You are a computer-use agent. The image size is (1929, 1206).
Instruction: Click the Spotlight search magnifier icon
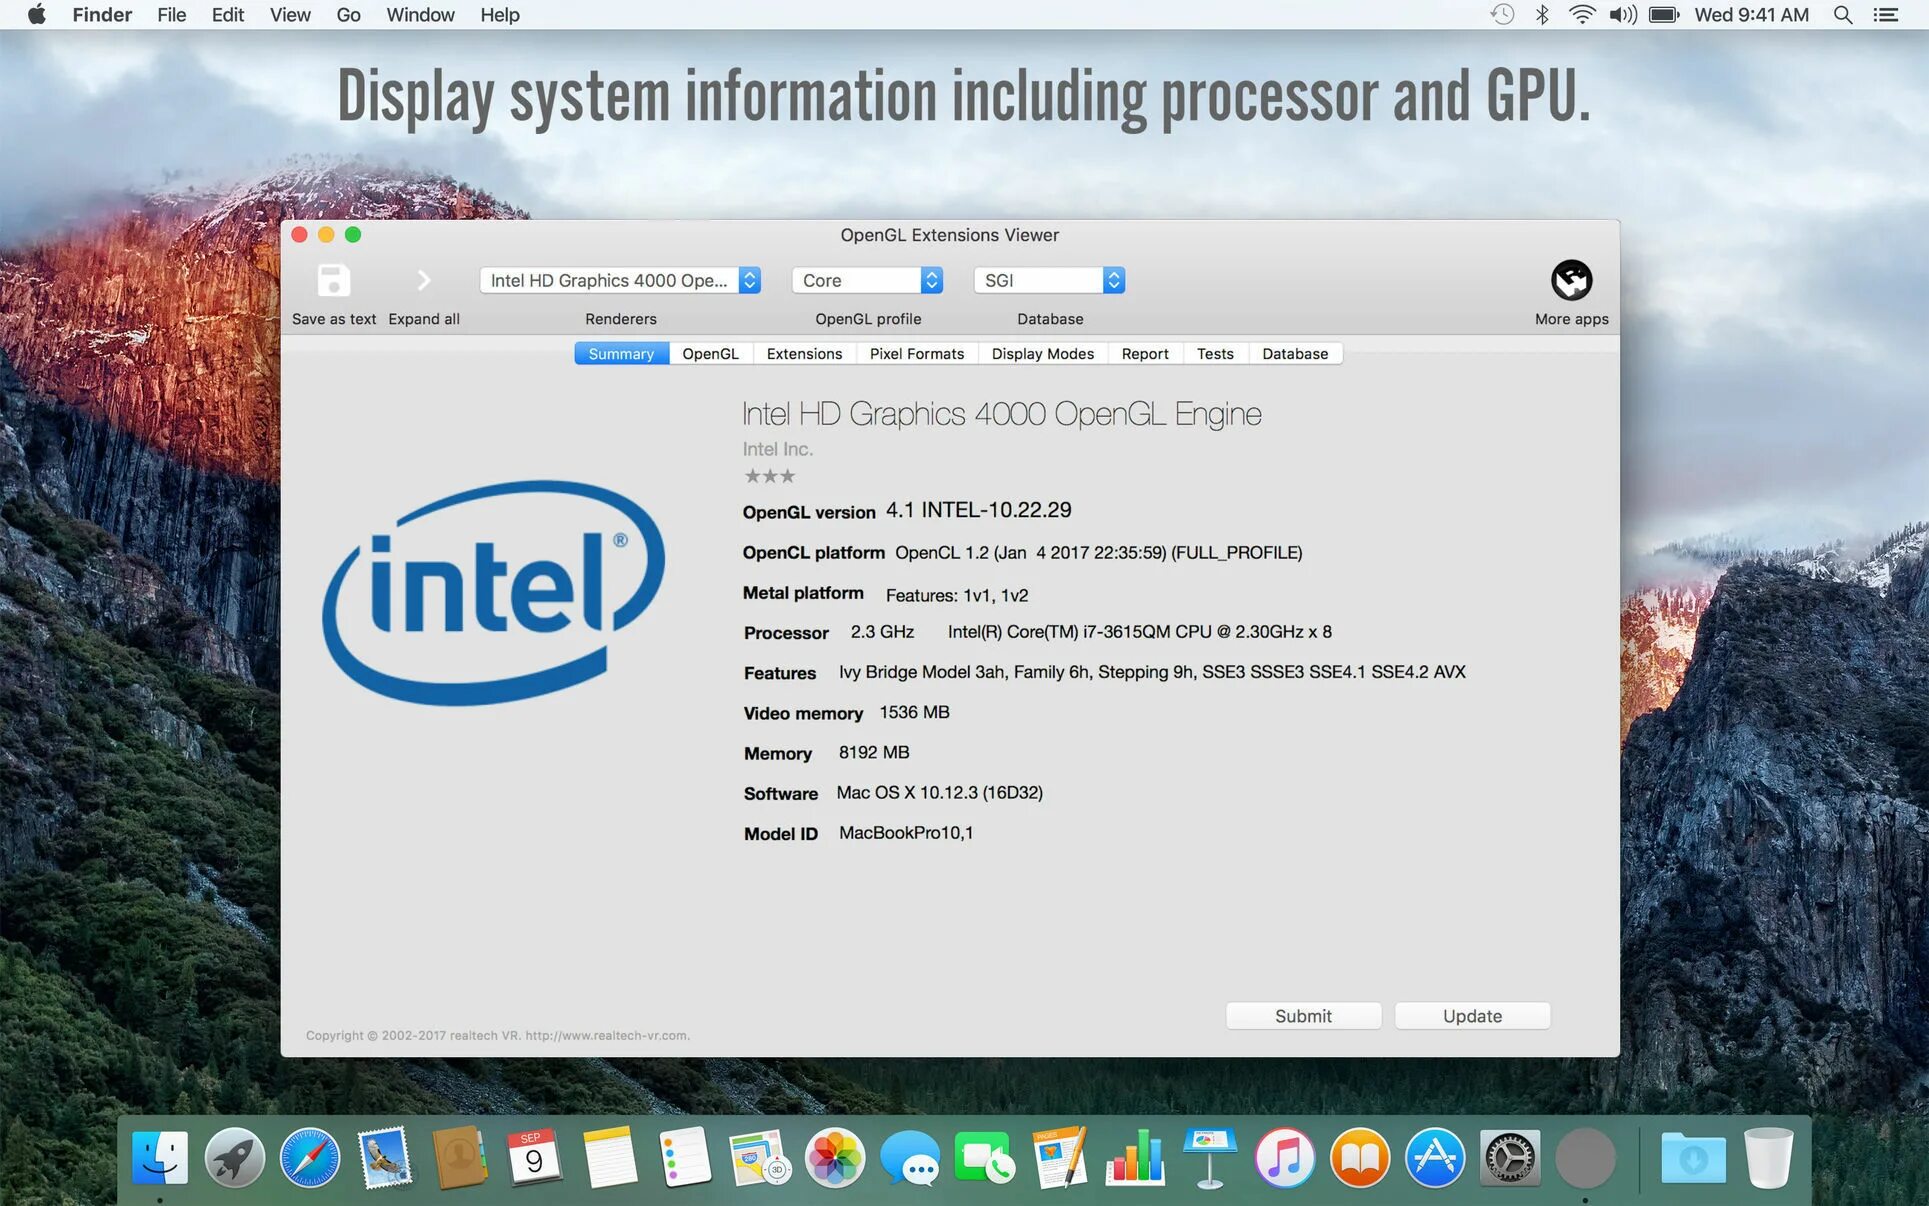click(1842, 15)
